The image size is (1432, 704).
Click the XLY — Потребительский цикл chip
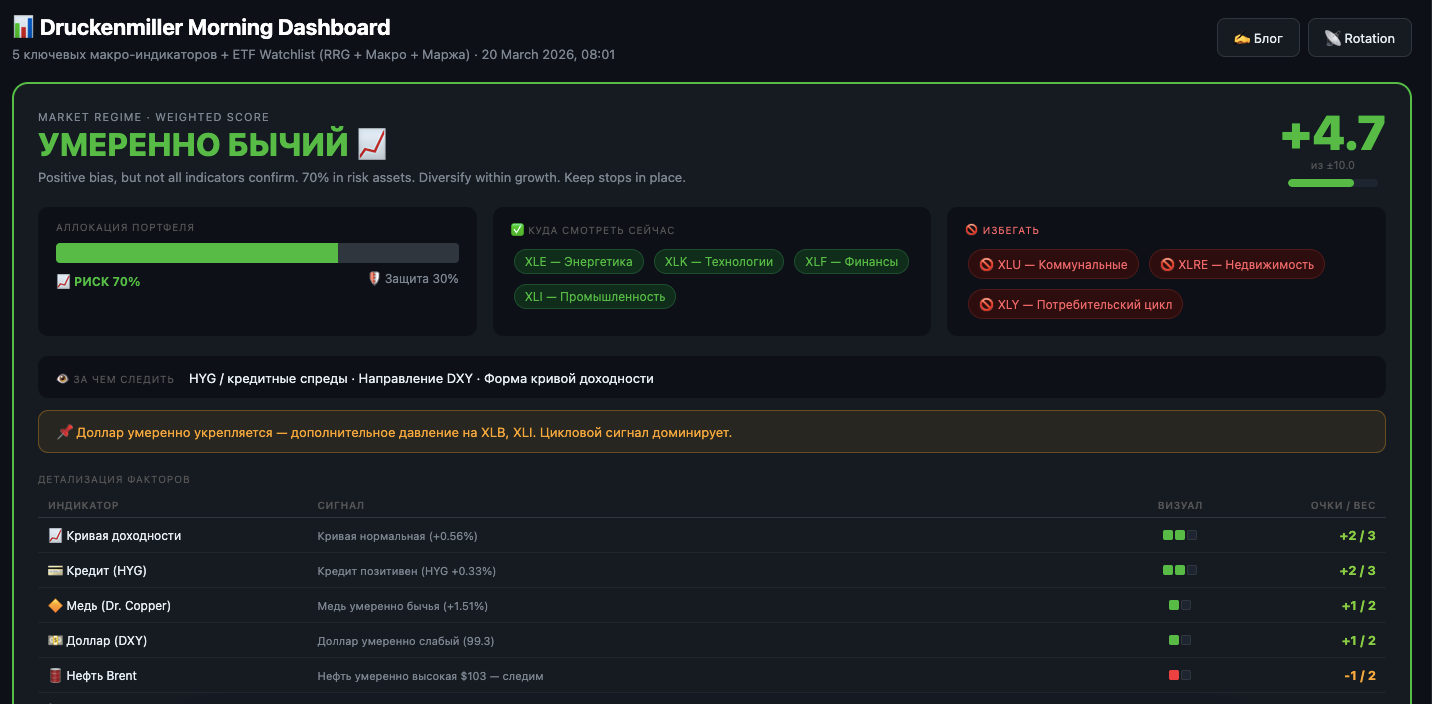tap(1075, 304)
